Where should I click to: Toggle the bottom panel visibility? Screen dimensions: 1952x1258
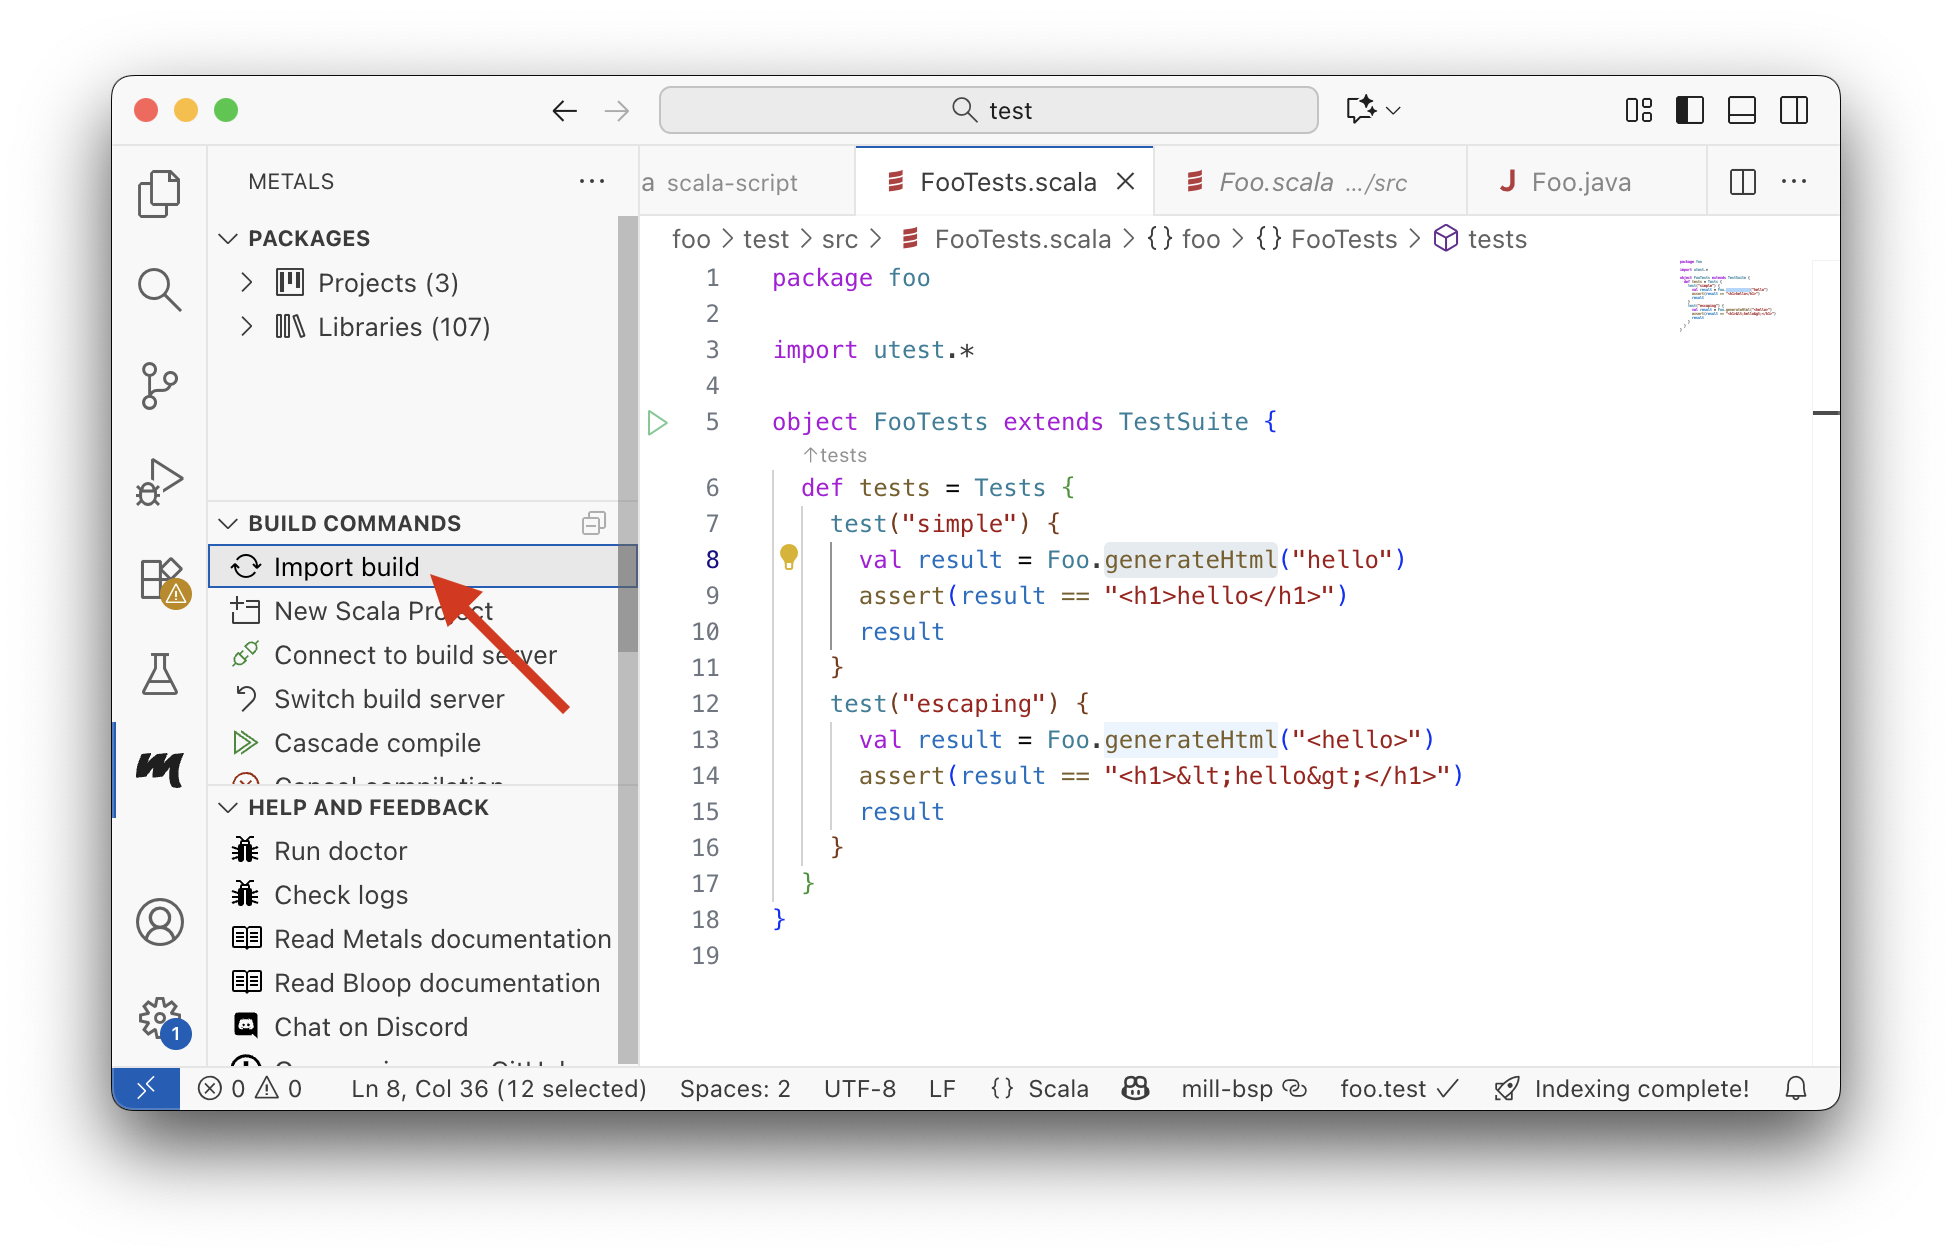(x=1741, y=110)
